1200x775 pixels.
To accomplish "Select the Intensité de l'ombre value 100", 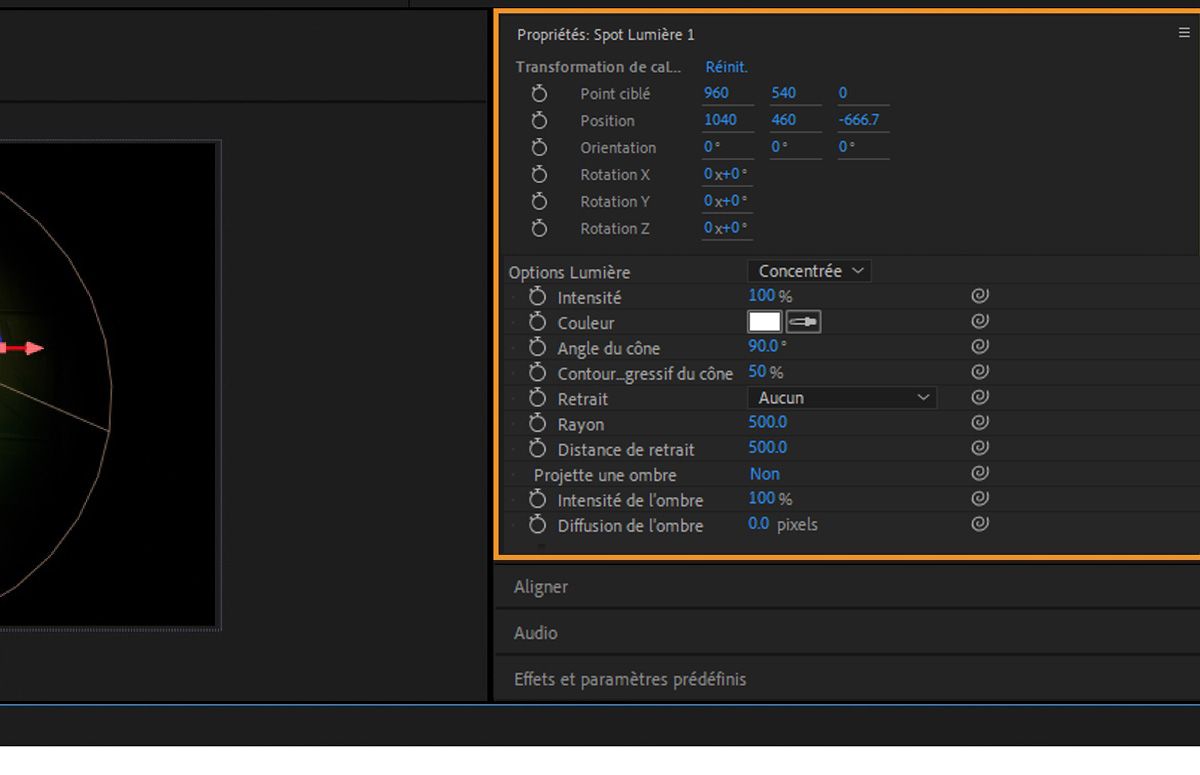I will pos(762,498).
